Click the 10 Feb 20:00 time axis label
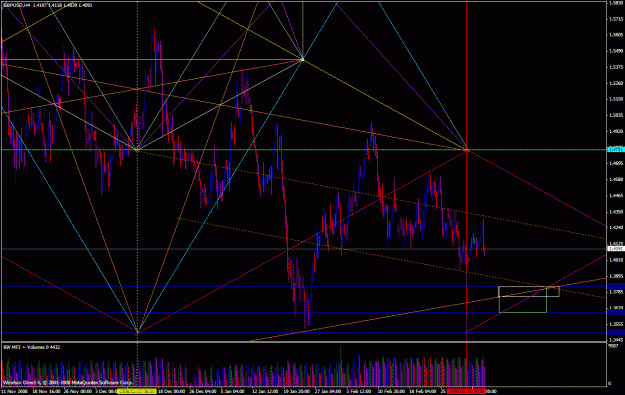 tap(391, 391)
